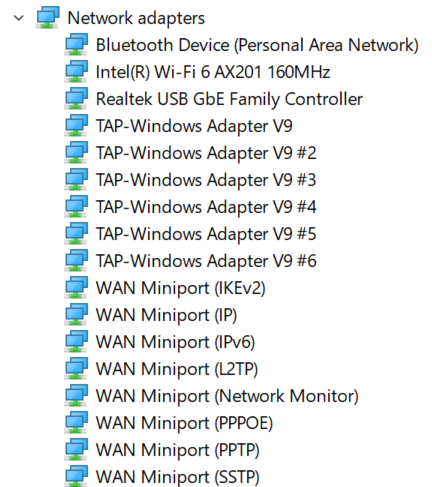Select the first TAP-Windows Adapter V9 entry

coord(194,126)
